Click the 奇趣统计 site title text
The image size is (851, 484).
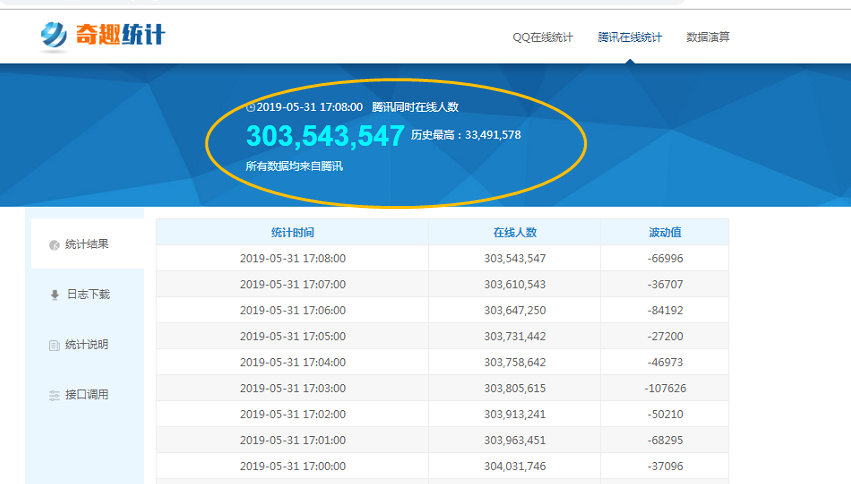coord(120,35)
